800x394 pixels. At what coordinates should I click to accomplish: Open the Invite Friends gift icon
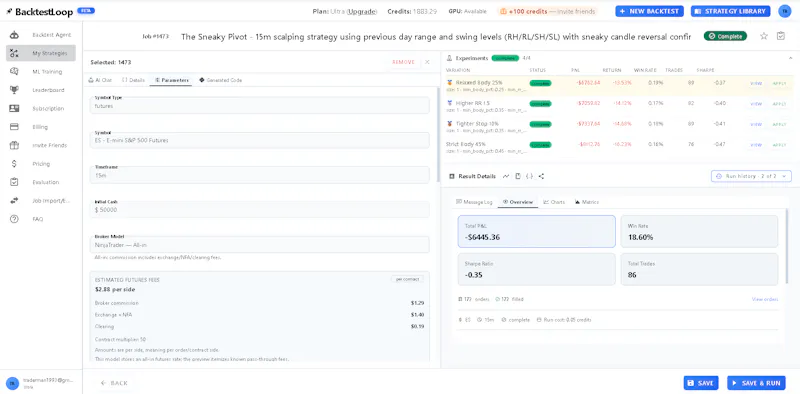point(14,145)
